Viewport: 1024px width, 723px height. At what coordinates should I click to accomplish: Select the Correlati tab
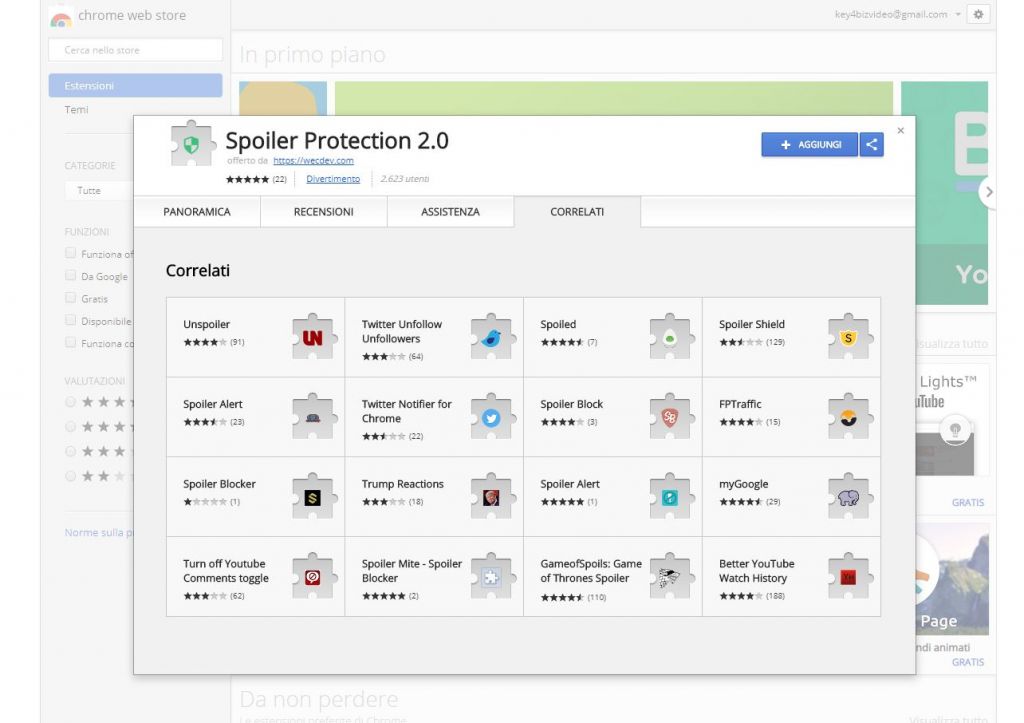pos(577,212)
